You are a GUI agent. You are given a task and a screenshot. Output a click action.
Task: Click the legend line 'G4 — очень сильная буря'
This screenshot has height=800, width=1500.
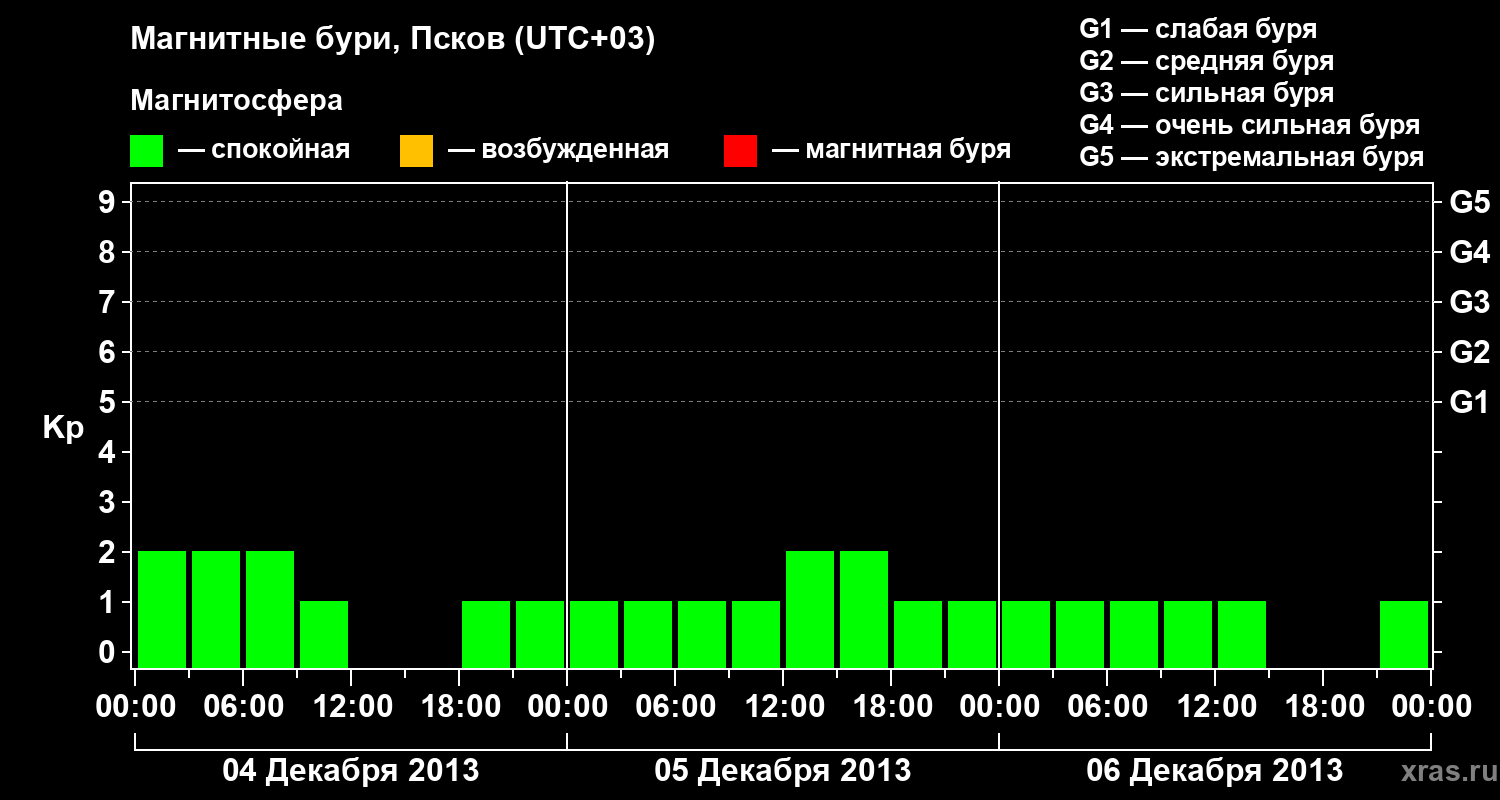pyautogui.click(x=1250, y=125)
